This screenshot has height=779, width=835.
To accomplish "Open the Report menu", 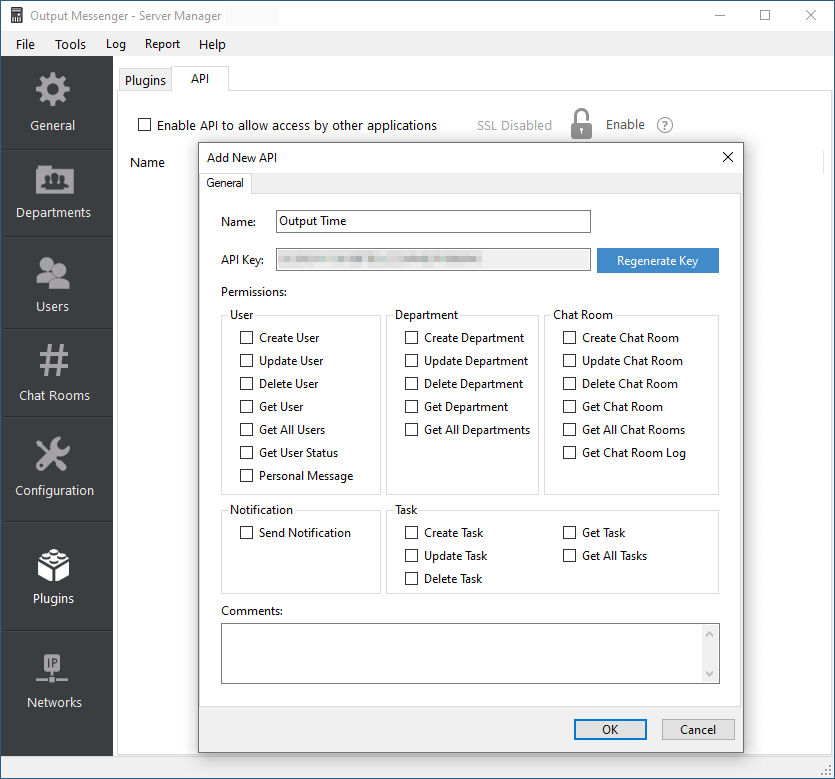I will [162, 44].
